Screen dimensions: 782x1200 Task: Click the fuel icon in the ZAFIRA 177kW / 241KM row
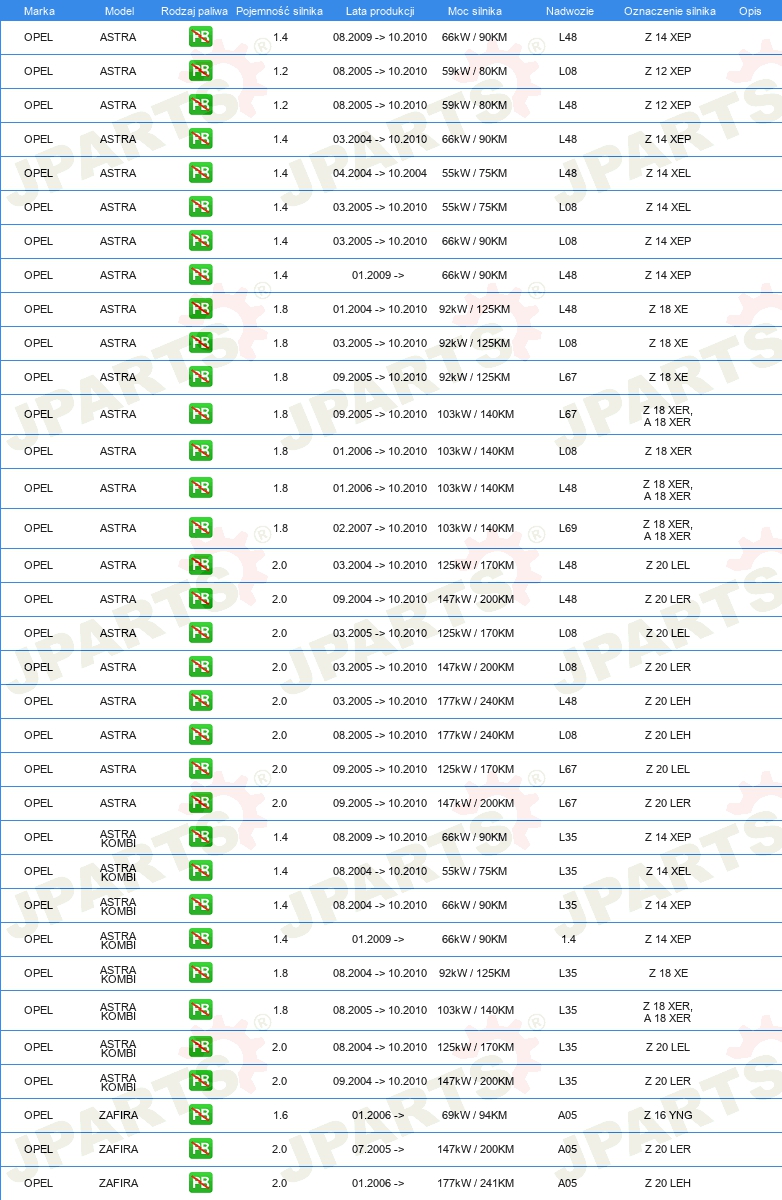tap(201, 1183)
